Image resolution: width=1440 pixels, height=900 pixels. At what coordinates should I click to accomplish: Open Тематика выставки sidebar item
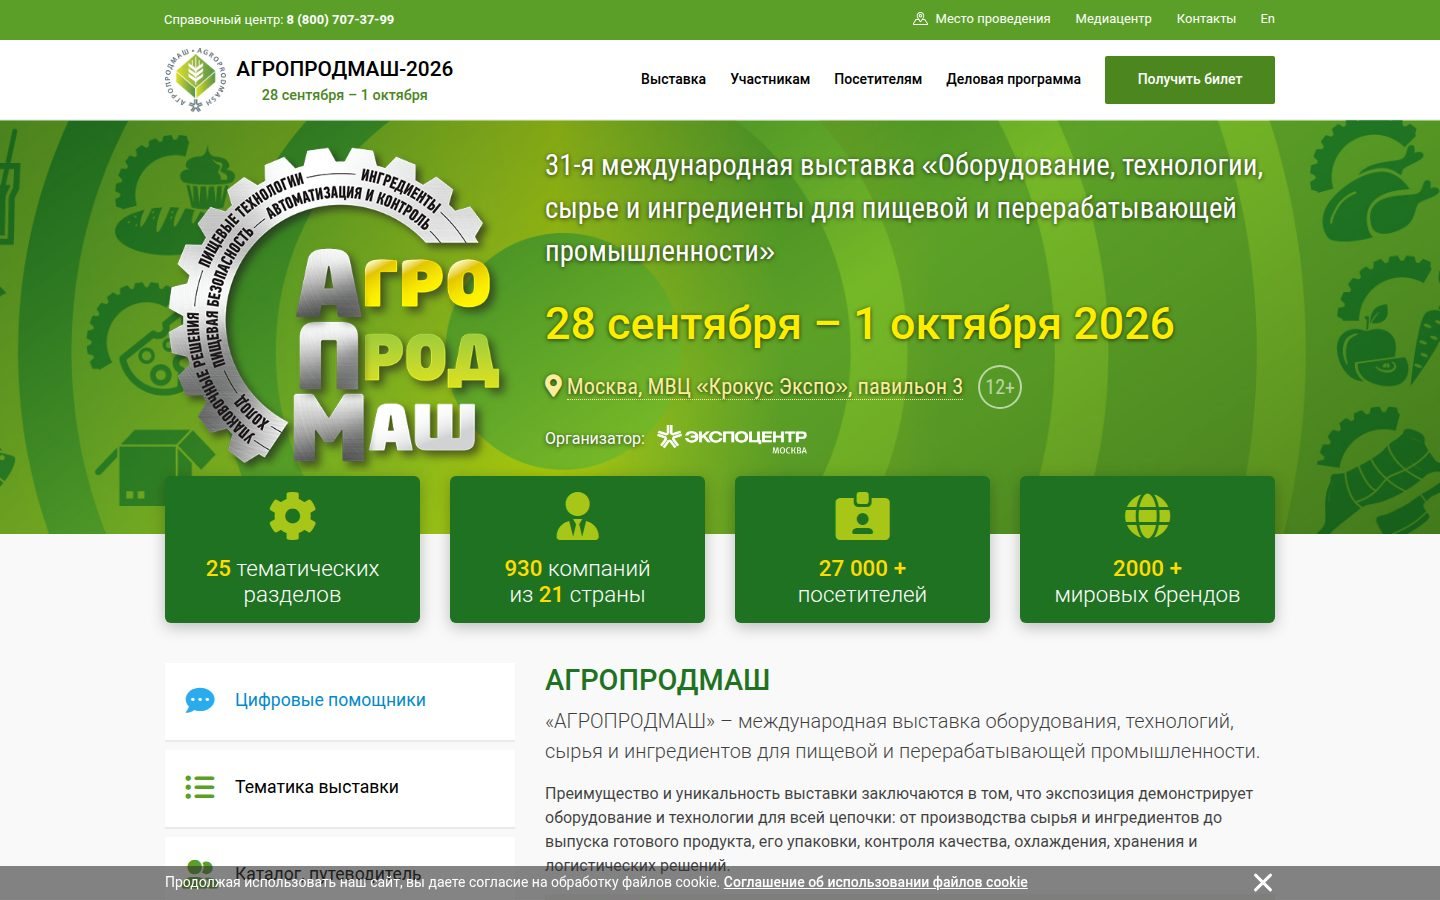click(340, 787)
